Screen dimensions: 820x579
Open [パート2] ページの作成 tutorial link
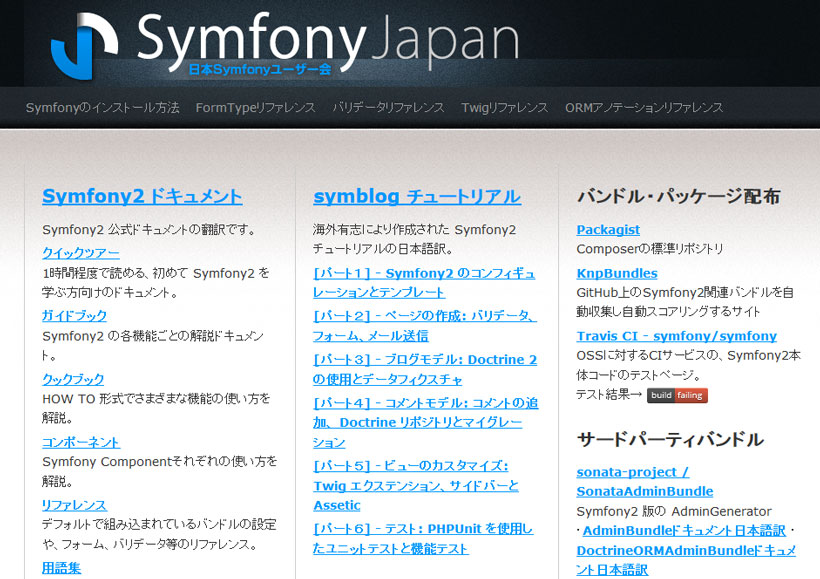[x=425, y=325]
